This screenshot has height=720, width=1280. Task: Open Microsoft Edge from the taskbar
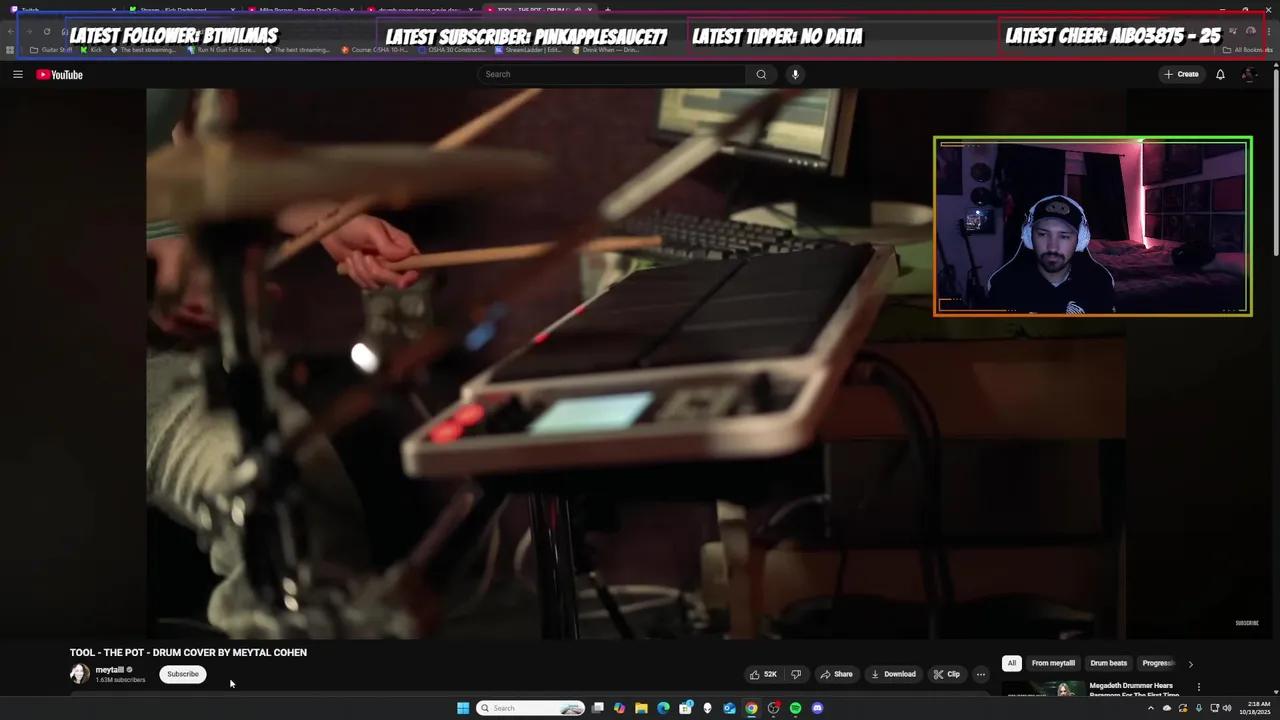pyautogui.click(x=663, y=708)
